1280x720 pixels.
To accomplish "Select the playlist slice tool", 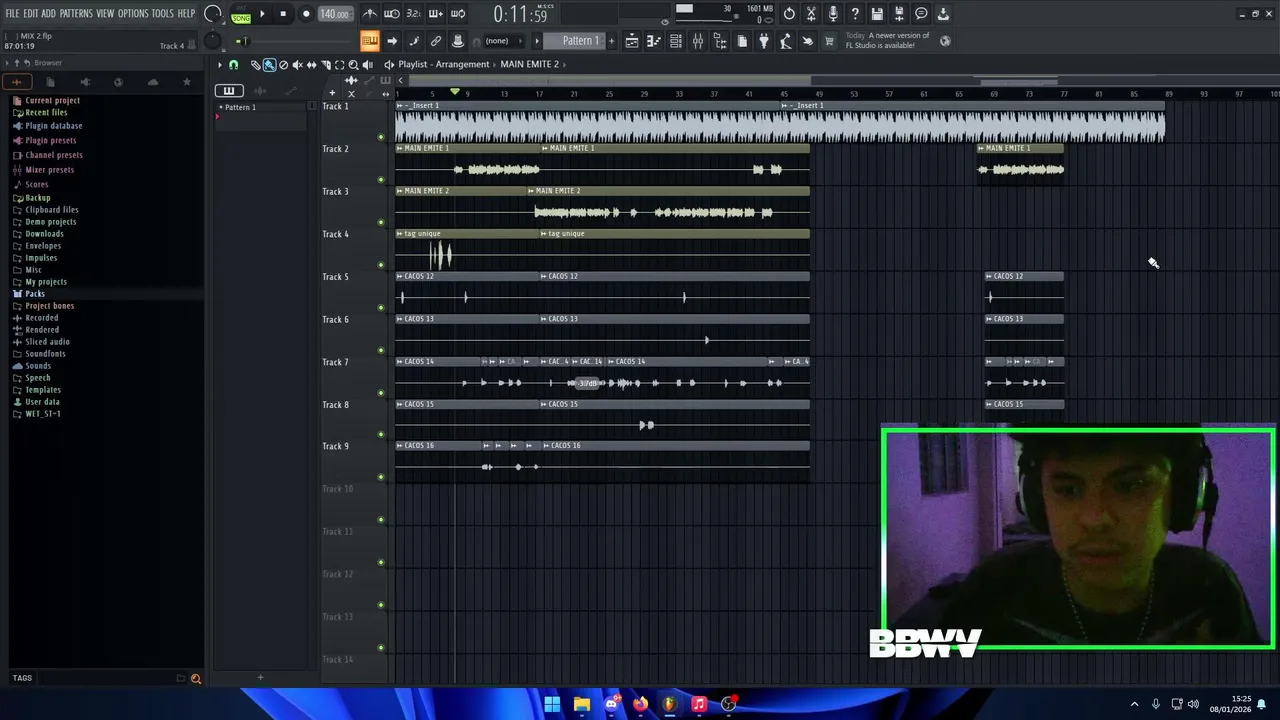I will coord(325,64).
